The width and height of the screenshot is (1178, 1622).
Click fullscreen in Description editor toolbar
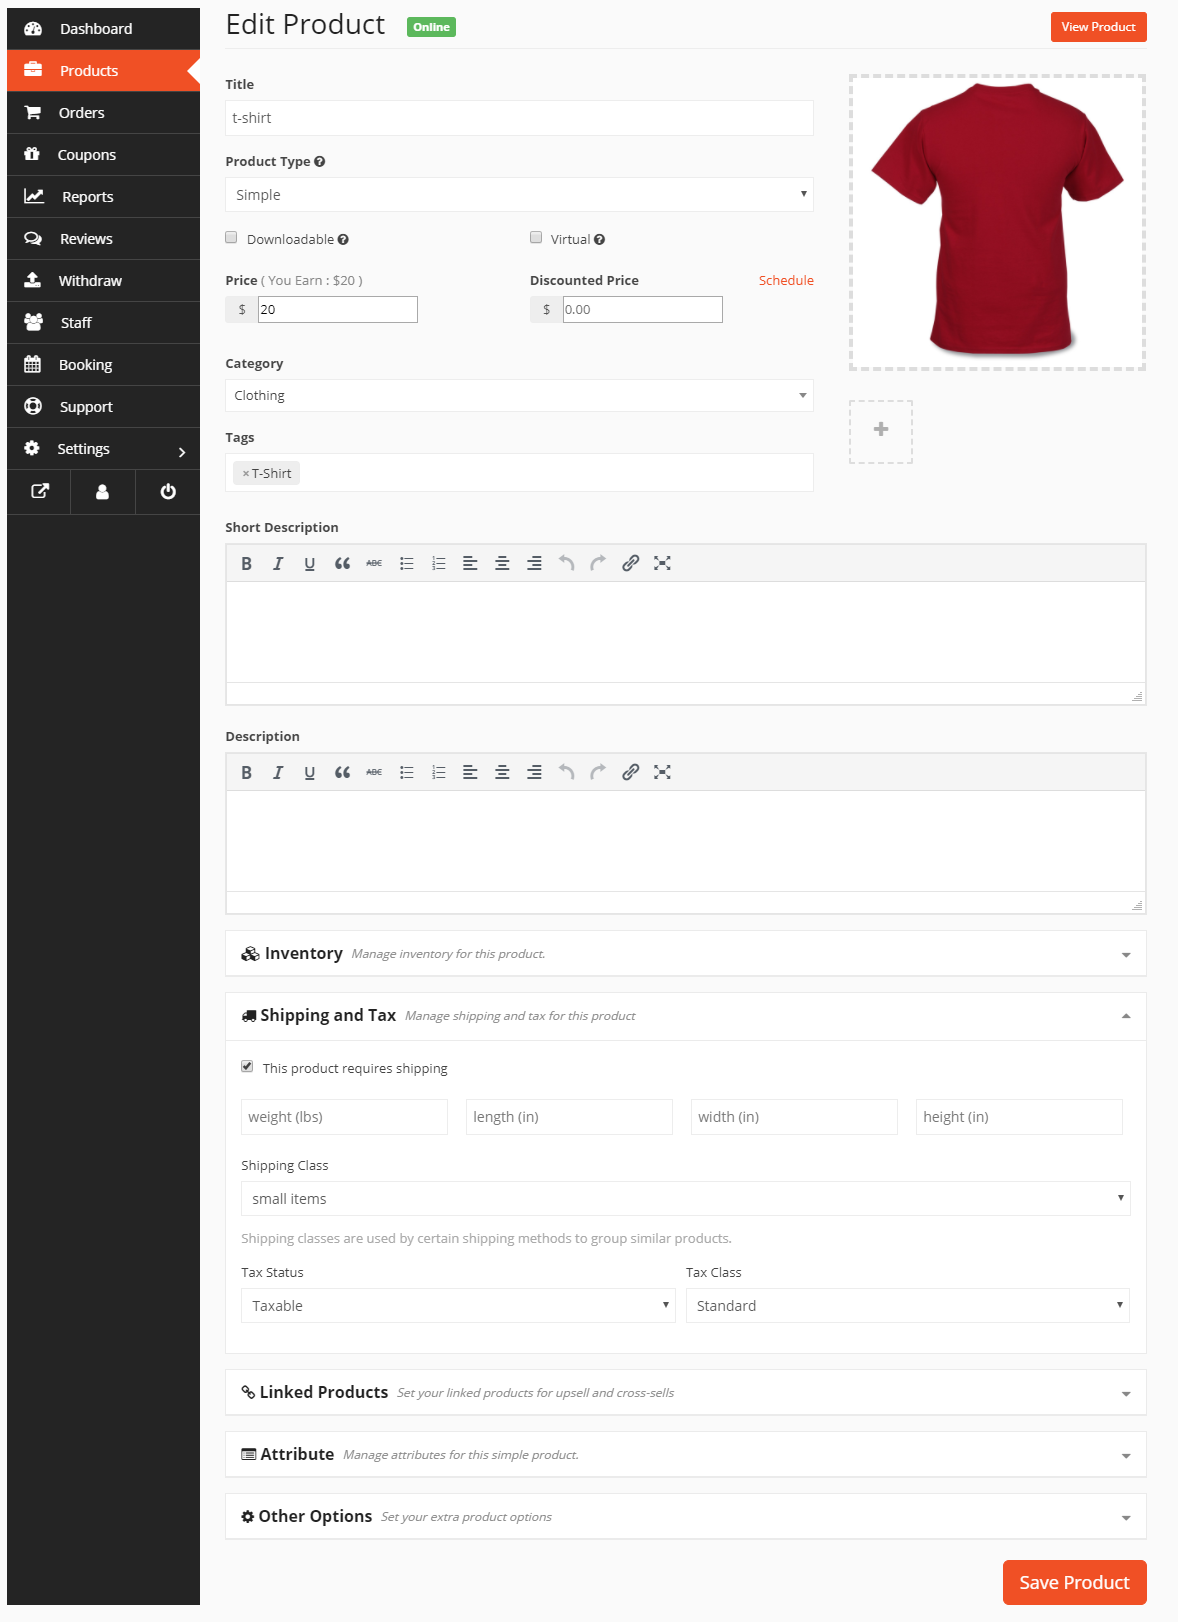click(x=662, y=772)
